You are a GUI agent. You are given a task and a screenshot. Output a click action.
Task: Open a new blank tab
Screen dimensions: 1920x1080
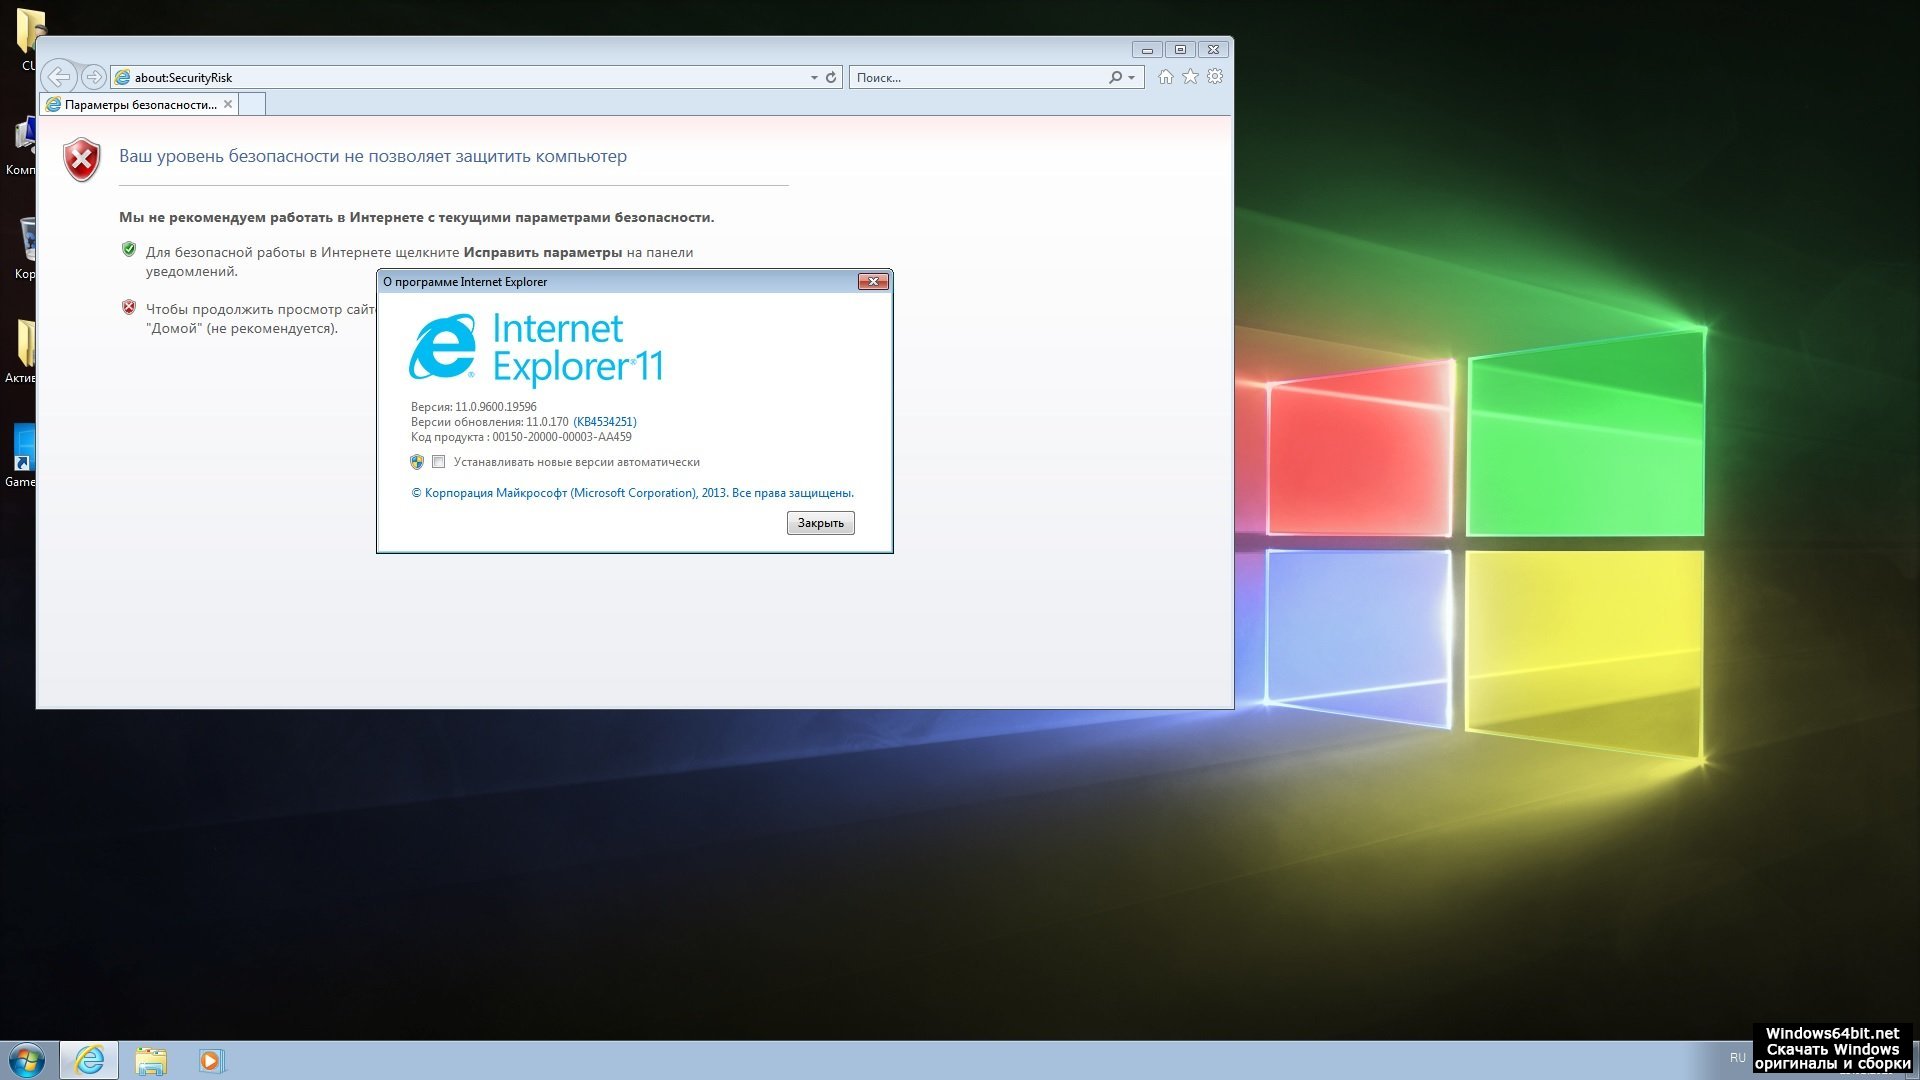pos(252,104)
